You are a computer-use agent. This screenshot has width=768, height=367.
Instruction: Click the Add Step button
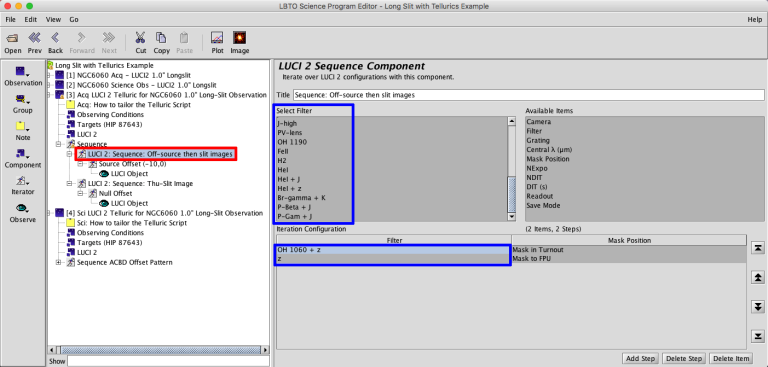(x=640, y=359)
